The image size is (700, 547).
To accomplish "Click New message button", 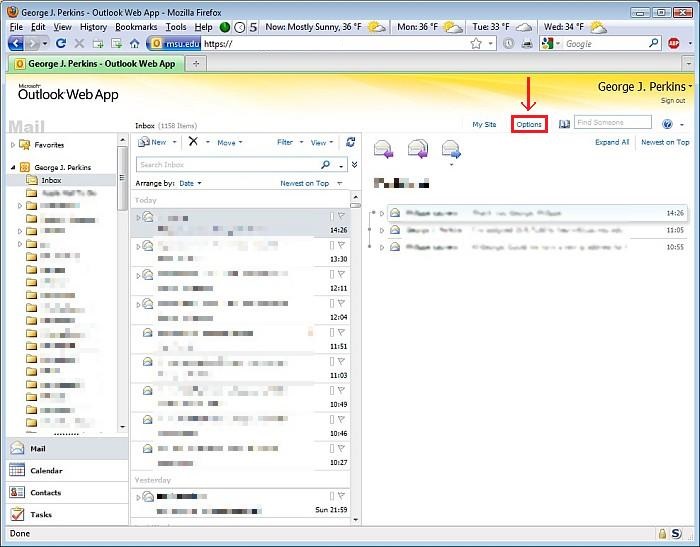I will [x=152, y=142].
